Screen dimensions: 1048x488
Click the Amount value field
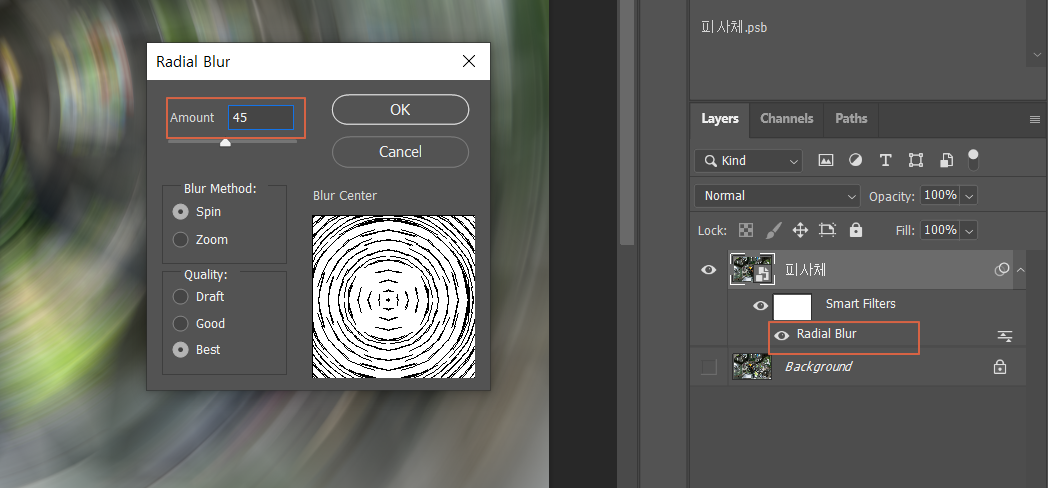261,118
